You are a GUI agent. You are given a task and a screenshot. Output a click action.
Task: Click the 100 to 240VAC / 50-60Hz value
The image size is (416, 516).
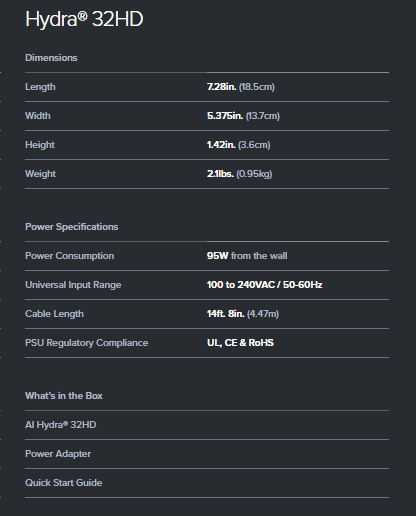(264, 285)
